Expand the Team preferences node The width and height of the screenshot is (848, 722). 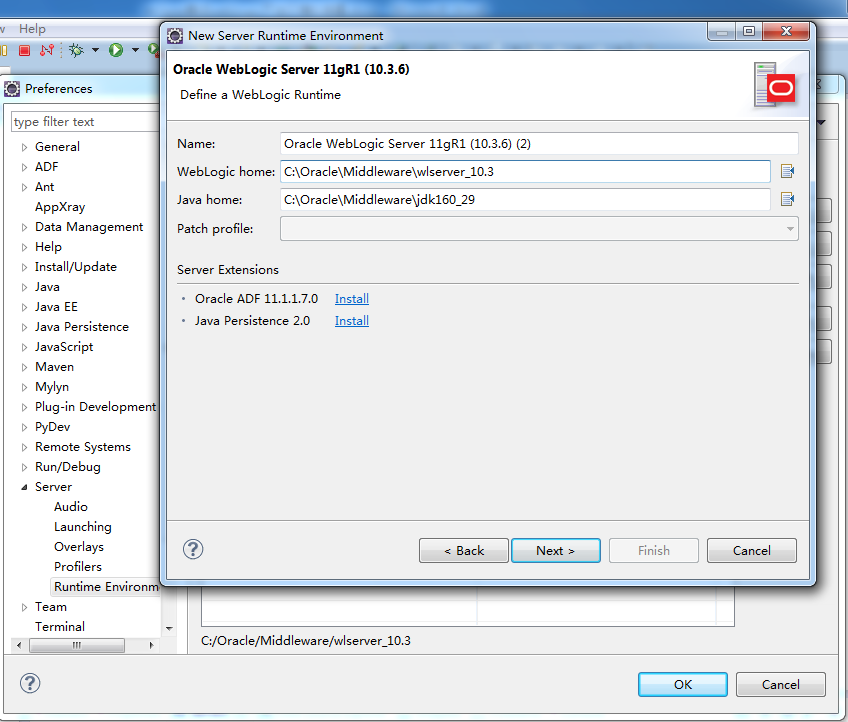pyautogui.click(x=24, y=607)
